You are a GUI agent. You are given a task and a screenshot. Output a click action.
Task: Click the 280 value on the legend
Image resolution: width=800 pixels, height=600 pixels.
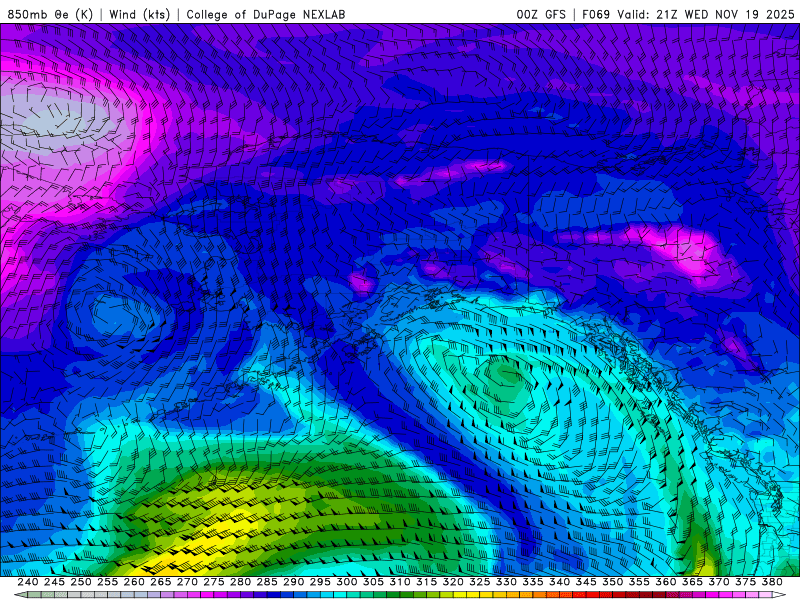coord(240,582)
